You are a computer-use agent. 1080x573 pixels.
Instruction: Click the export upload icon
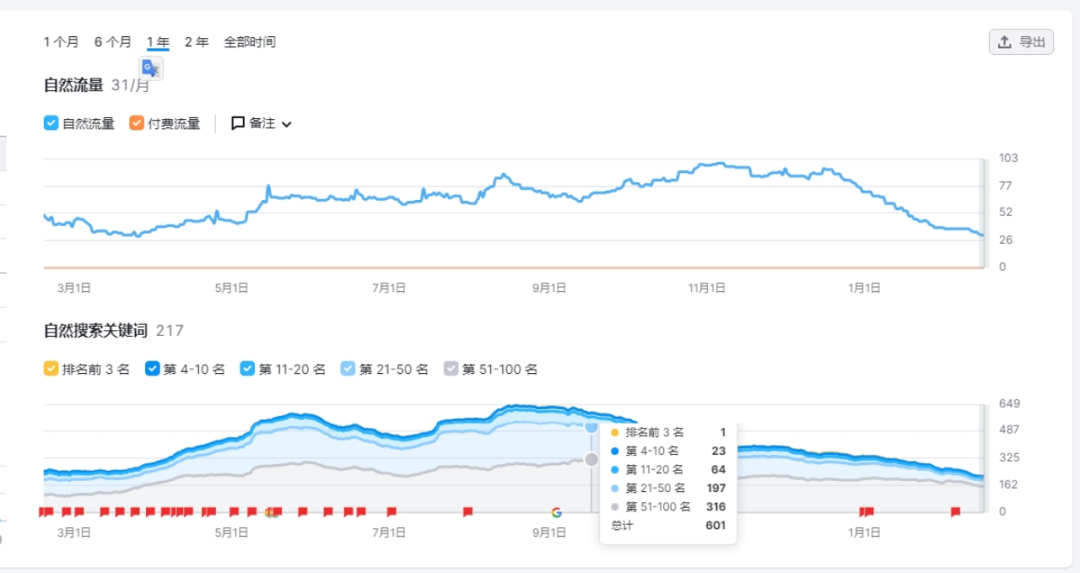[1004, 42]
